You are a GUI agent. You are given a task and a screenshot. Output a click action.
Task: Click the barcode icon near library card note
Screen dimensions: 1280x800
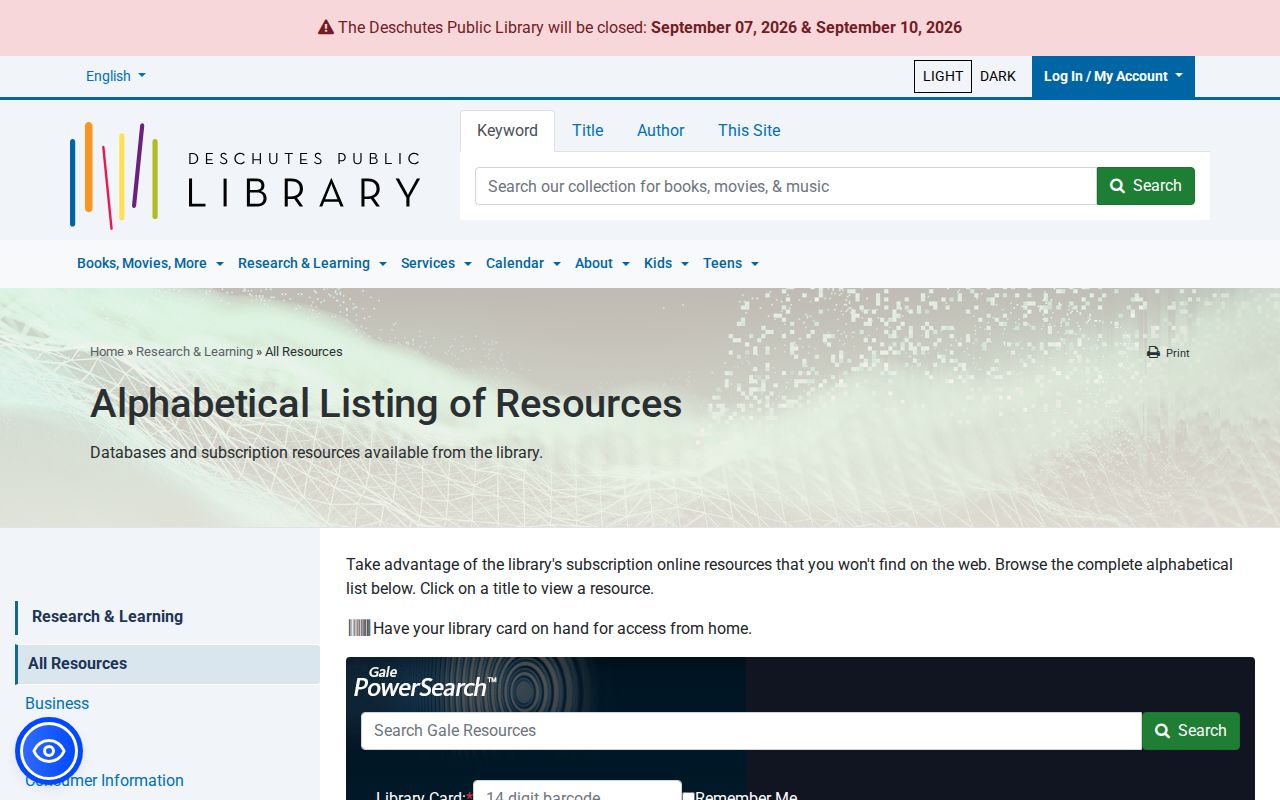pos(359,628)
